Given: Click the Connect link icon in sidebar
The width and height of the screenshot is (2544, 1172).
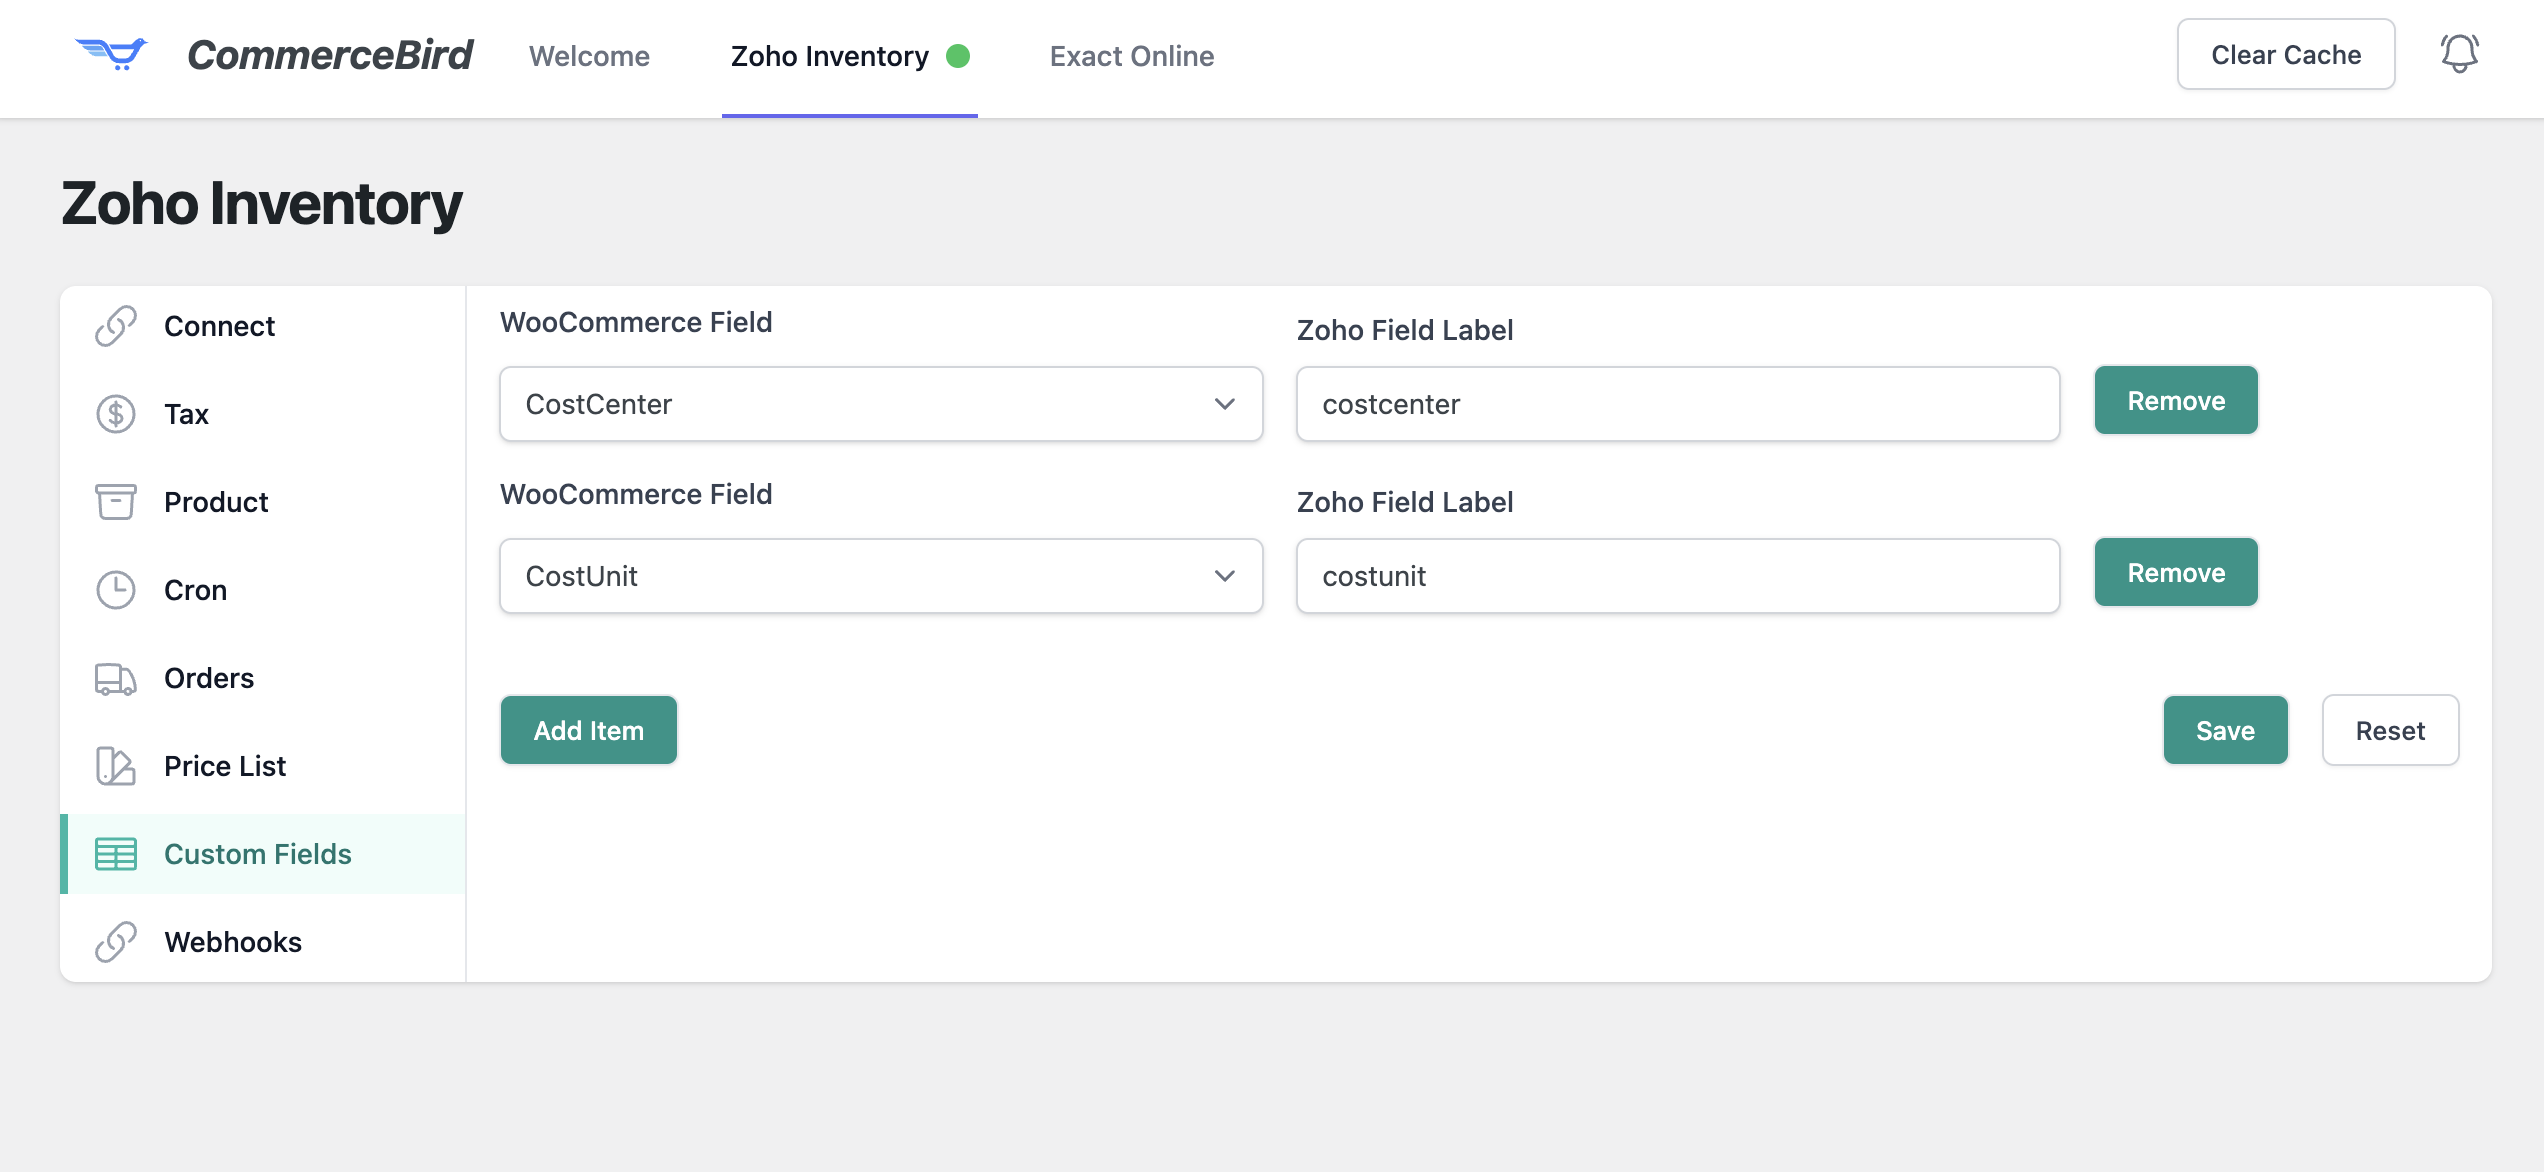Looking at the screenshot, I should pos(116,326).
